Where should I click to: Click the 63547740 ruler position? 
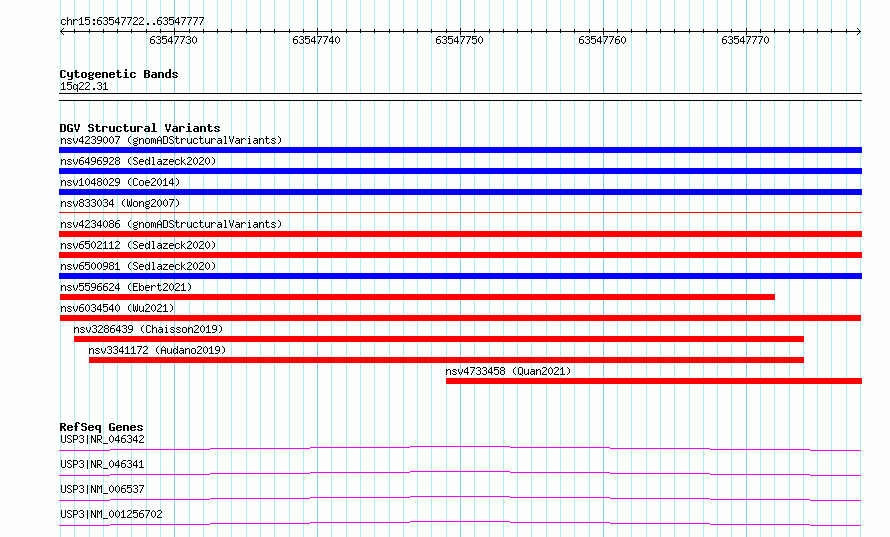tap(316, 40)
